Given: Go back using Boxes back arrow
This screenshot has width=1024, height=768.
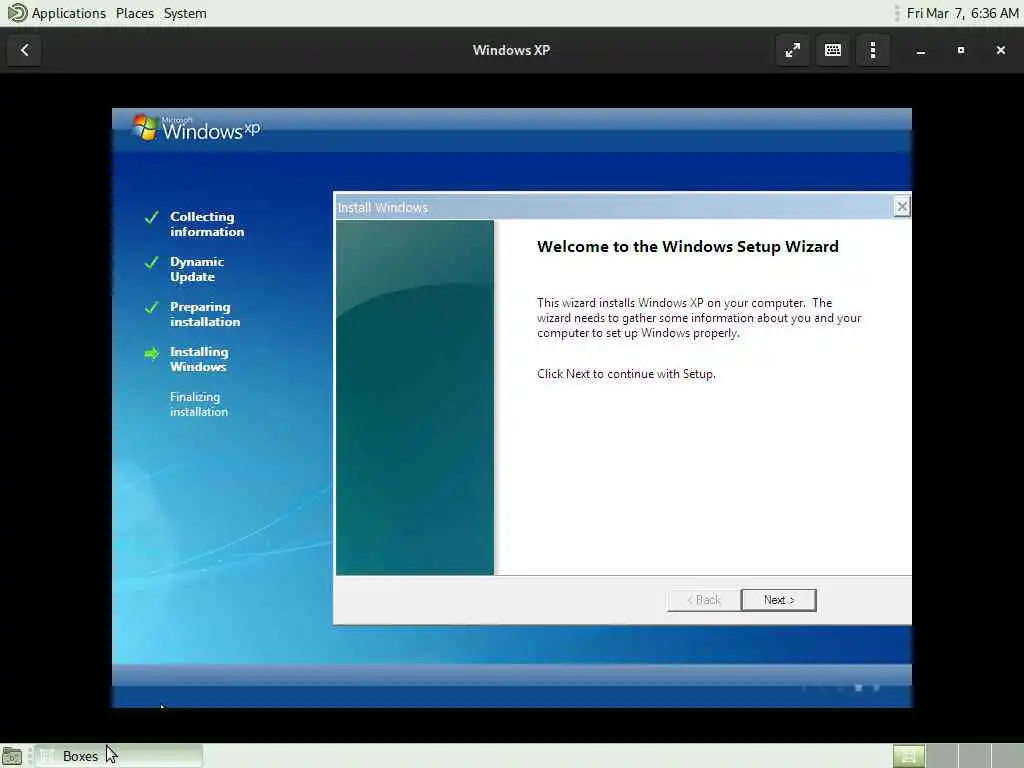Looking at the screenshot, I should [x=24, y=50].
